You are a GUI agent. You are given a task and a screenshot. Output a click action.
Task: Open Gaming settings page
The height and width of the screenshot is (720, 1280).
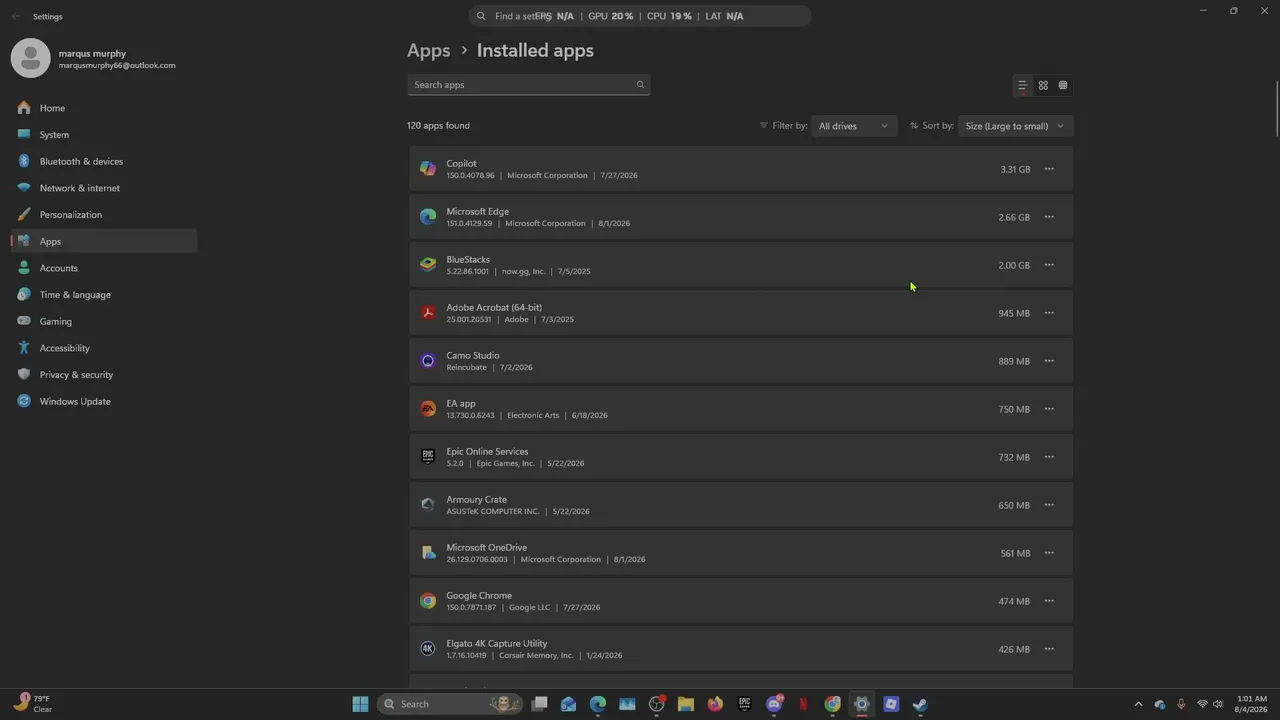pyautogui.click(x=104, y=321)
